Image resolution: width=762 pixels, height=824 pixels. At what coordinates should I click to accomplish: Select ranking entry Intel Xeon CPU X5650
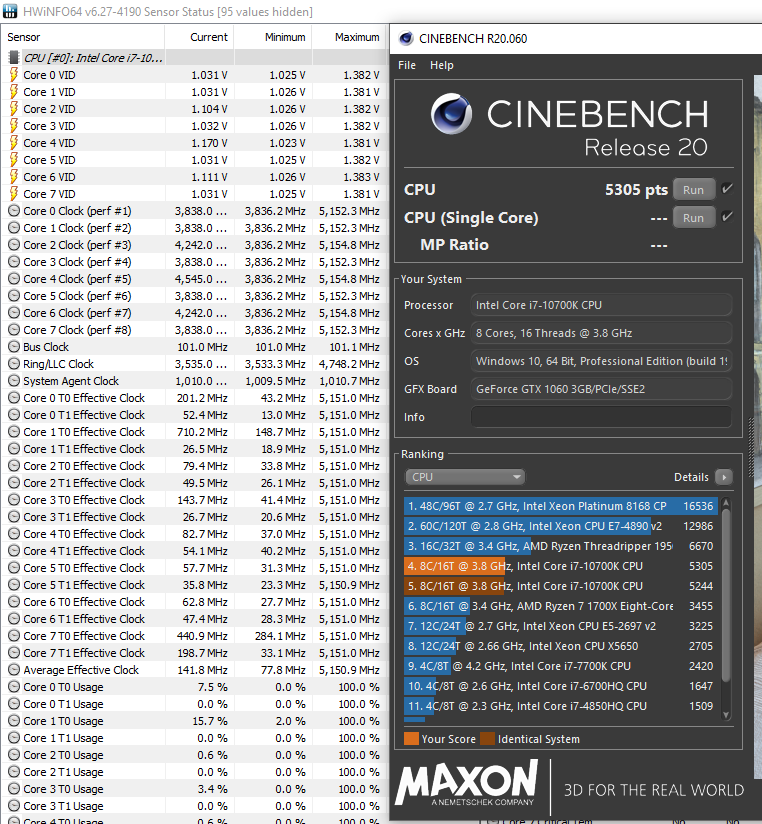coord(561,646)
